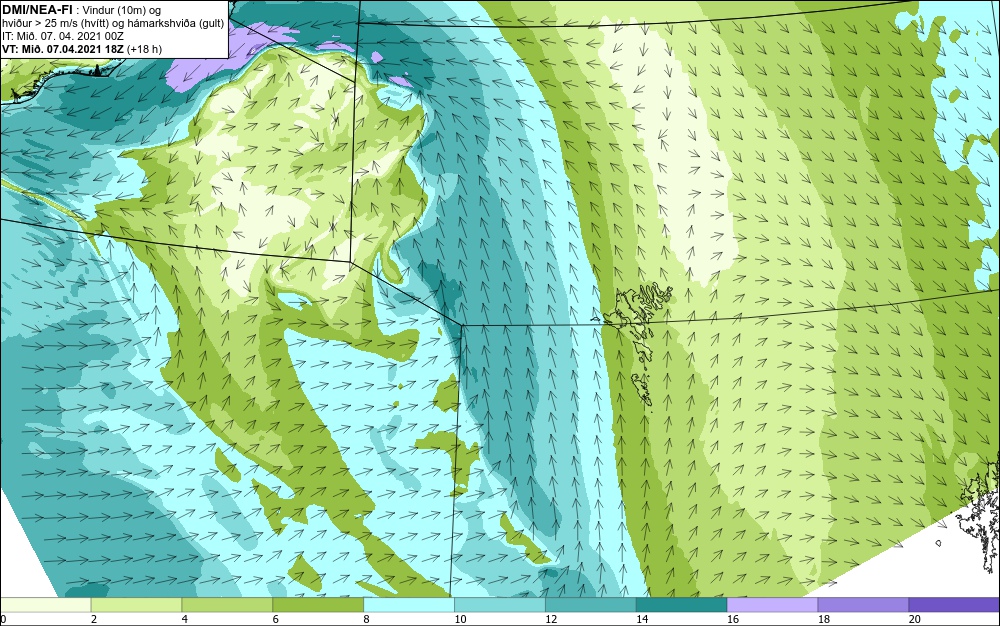The image size is (1000, 626).
Task: Click the legend scale label '2'
Action: click(94, 619)
